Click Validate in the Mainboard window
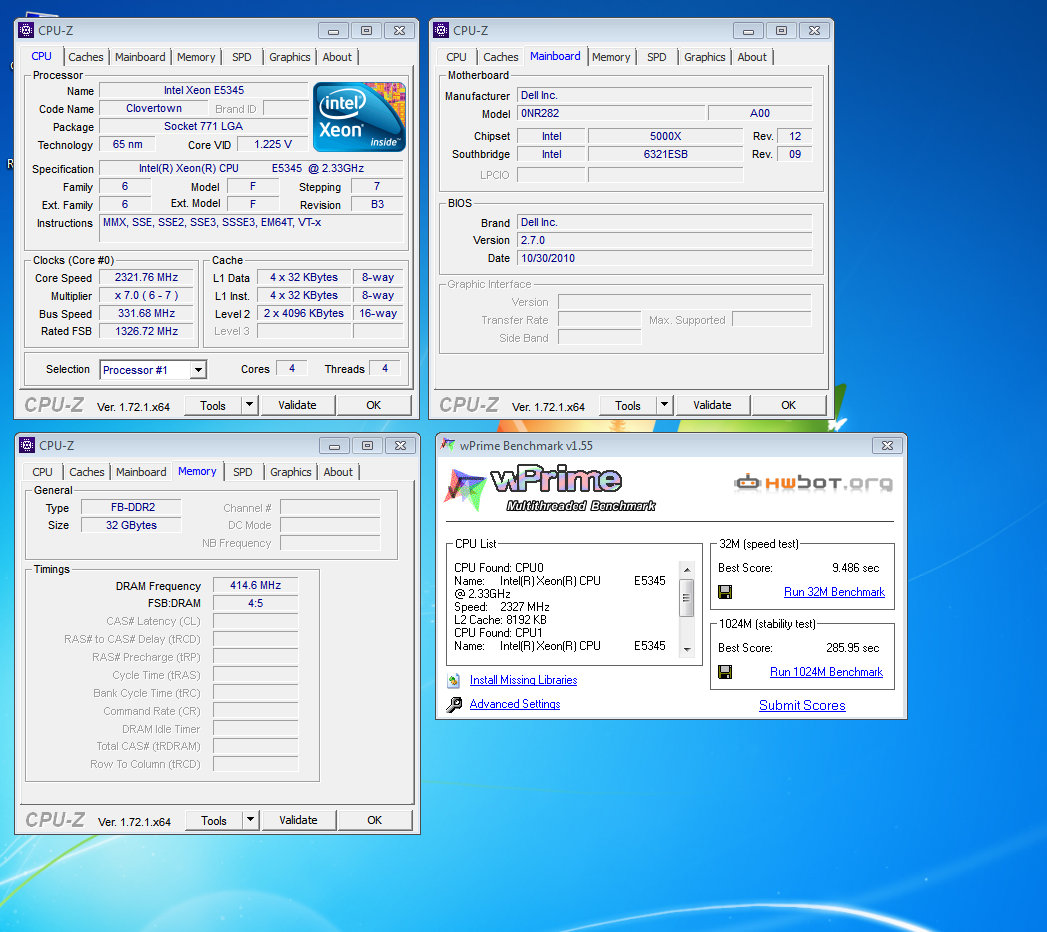The image size is (1047, 932). pyautogui.click(x=712, y=405)
